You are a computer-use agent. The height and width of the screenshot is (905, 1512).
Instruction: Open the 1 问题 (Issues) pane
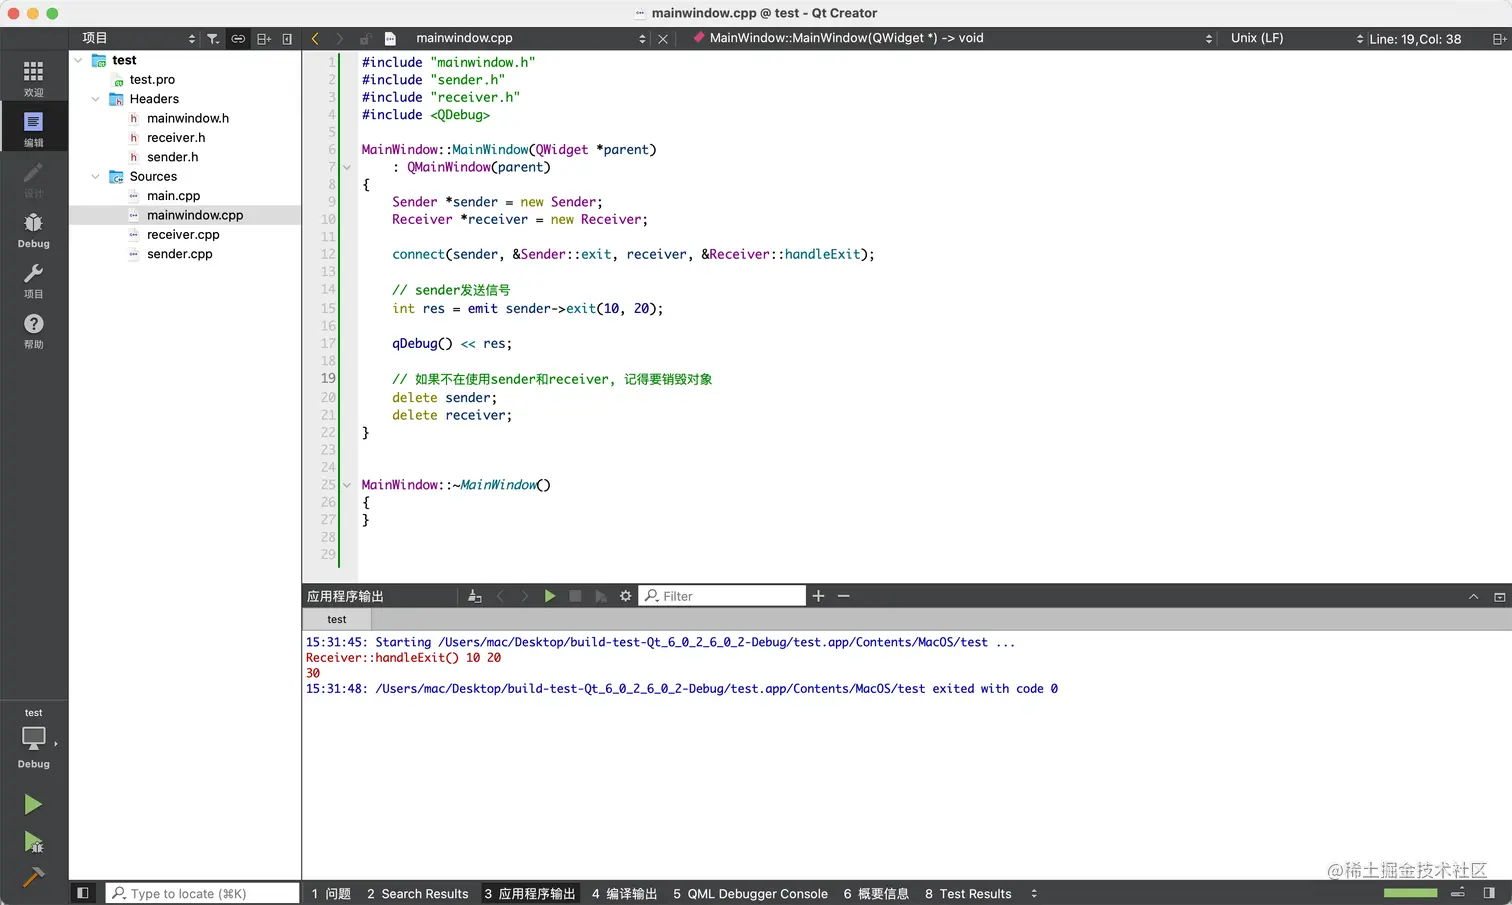331,893
